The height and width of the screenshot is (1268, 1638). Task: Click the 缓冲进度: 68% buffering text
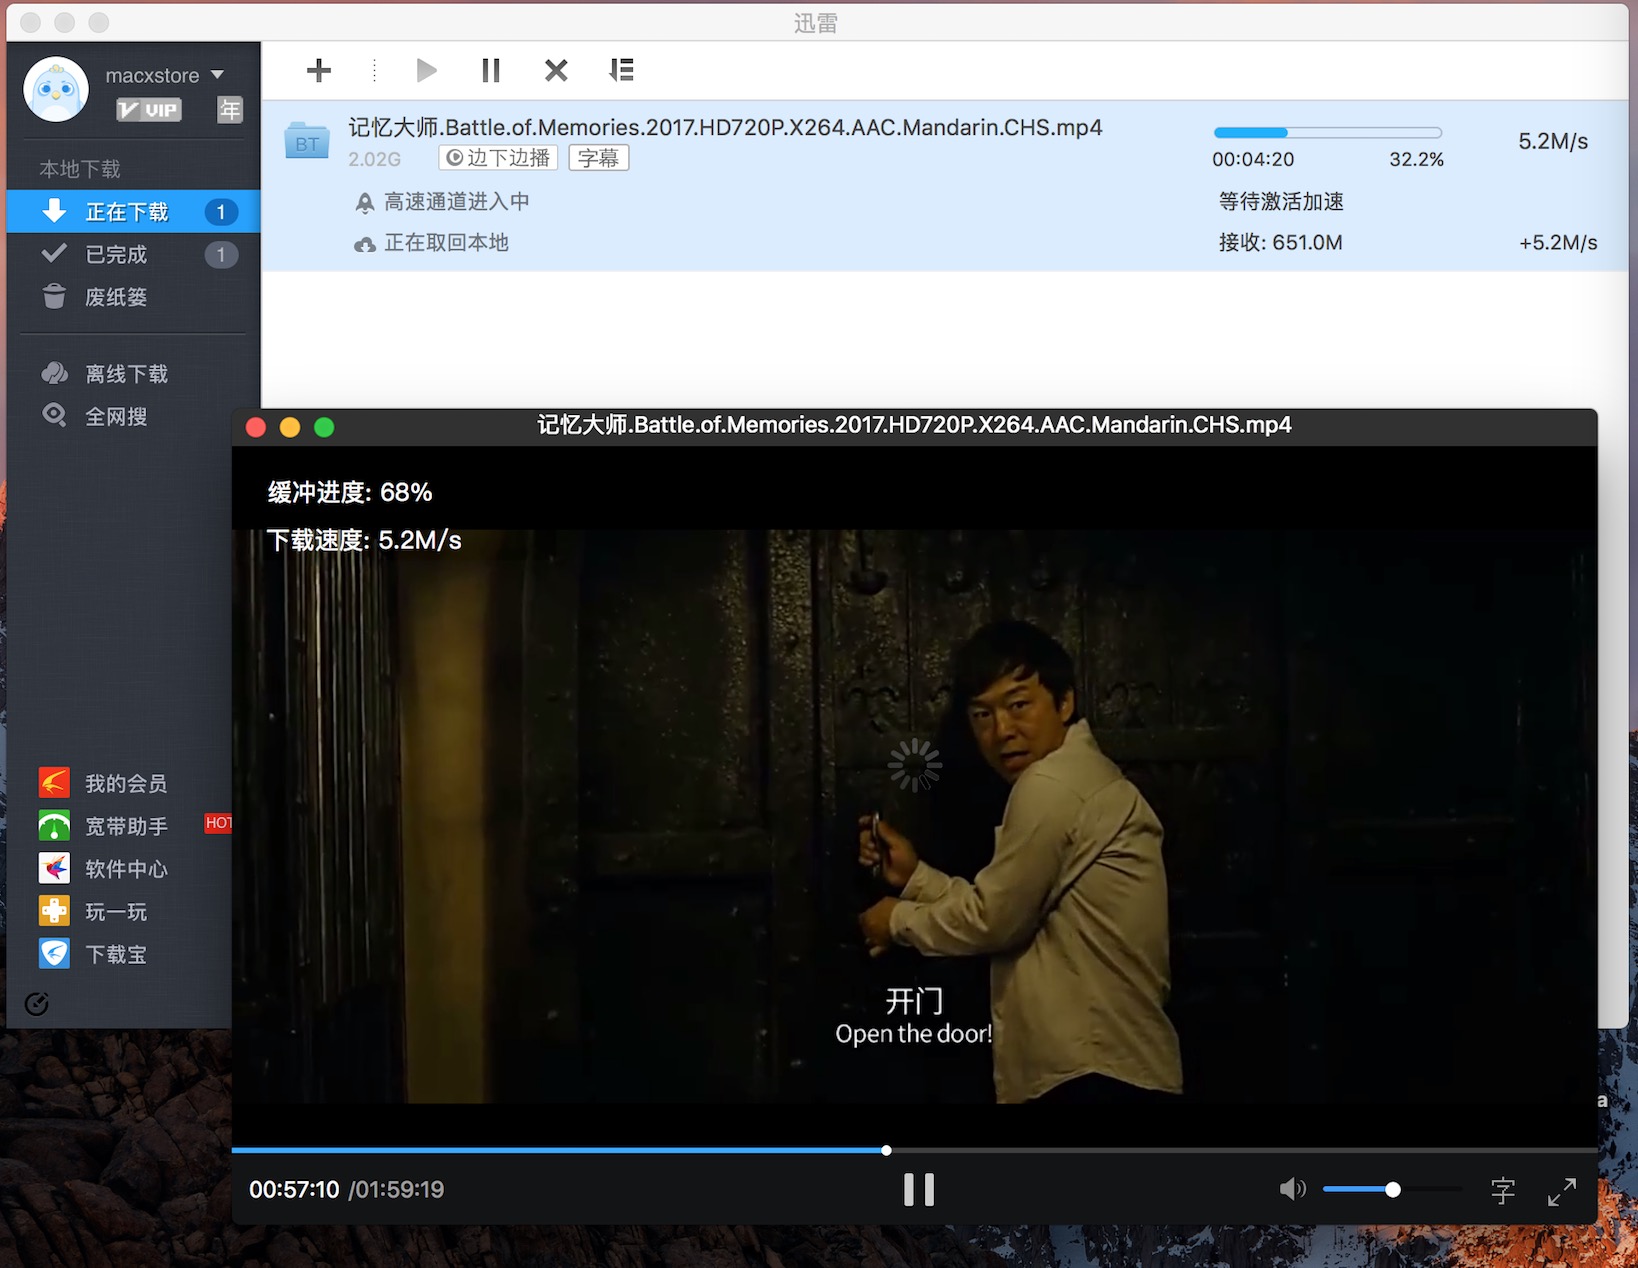[x=350, y=492]
